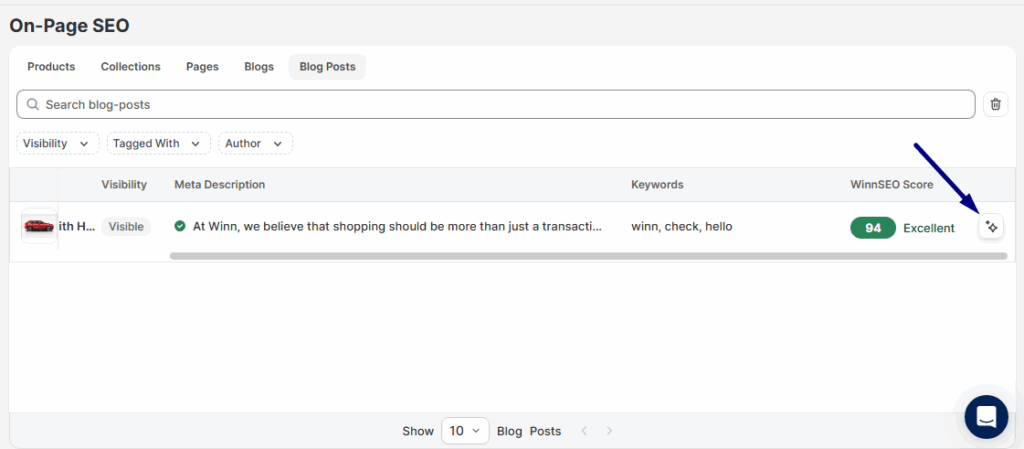Click the 94 score badge

(873, 228)
